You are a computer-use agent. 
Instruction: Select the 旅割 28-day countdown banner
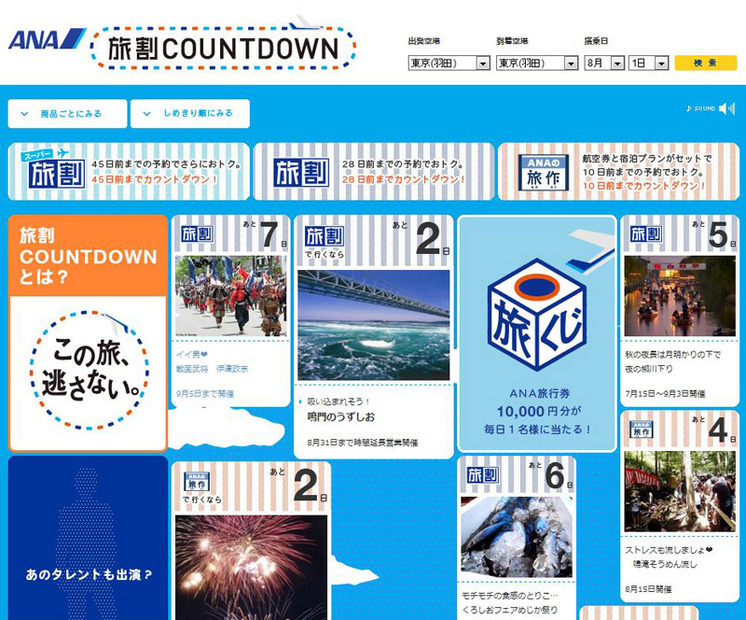pos(373,171)
